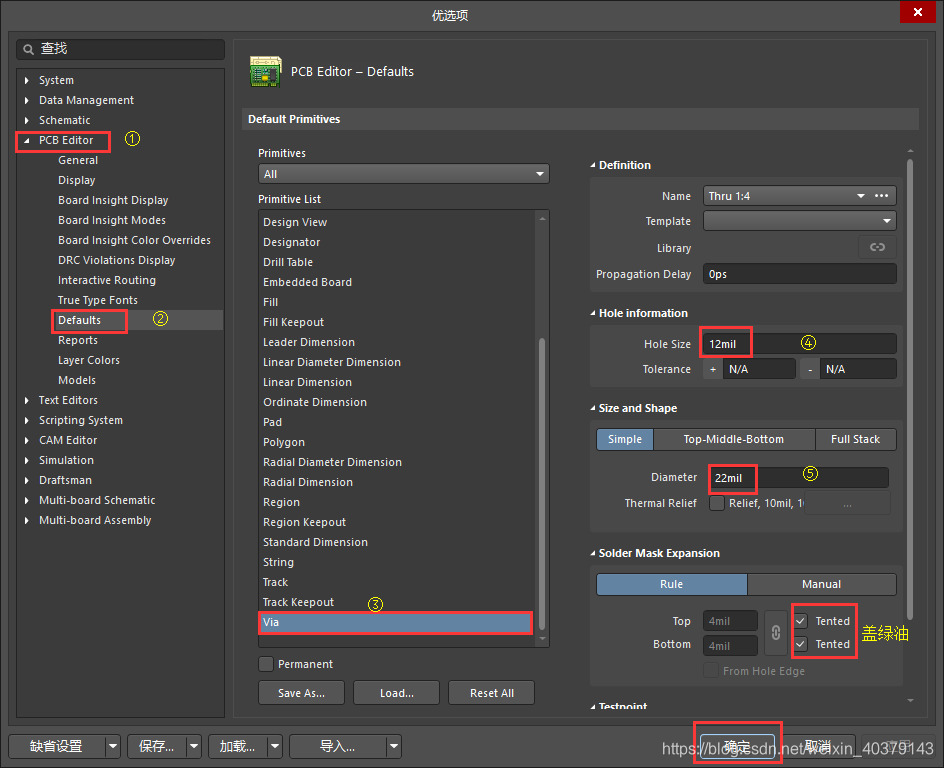Expand the Text Editors node
Screen dimensions: 944x768
point(26,400)
